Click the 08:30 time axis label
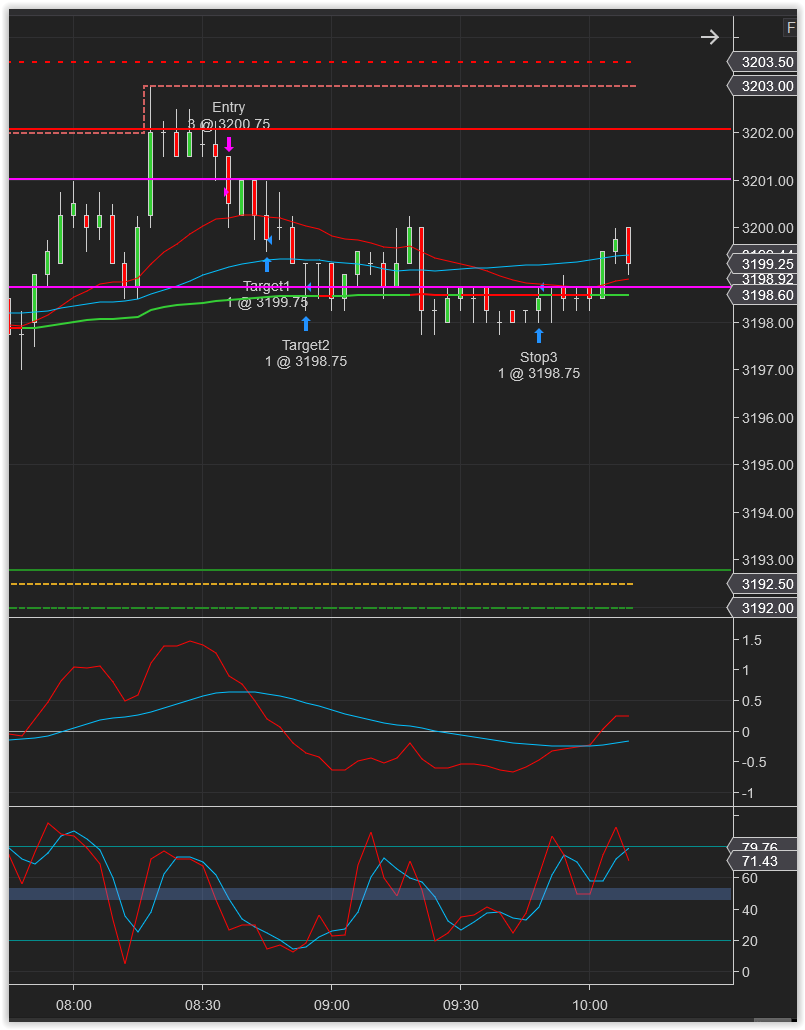Image resolution: width=805 pixels, height=1030 pixels. point(202,1006)
